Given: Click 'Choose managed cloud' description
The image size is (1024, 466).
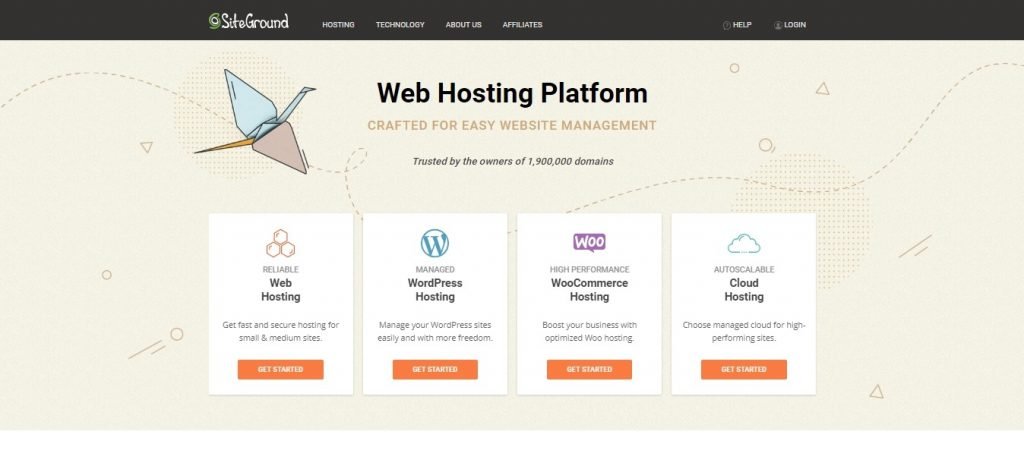Looking at the screenshot, I should click(744, 332).
